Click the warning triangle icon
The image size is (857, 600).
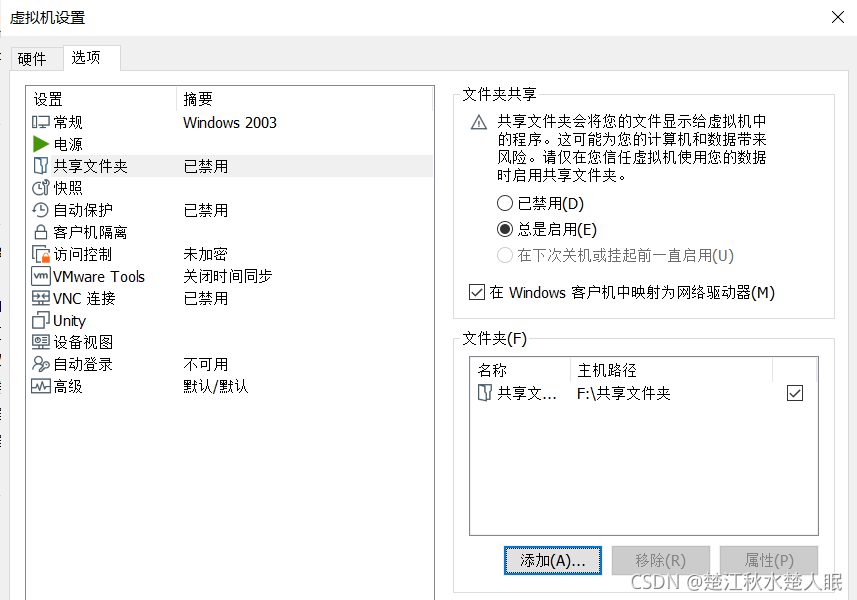point(479,122)
